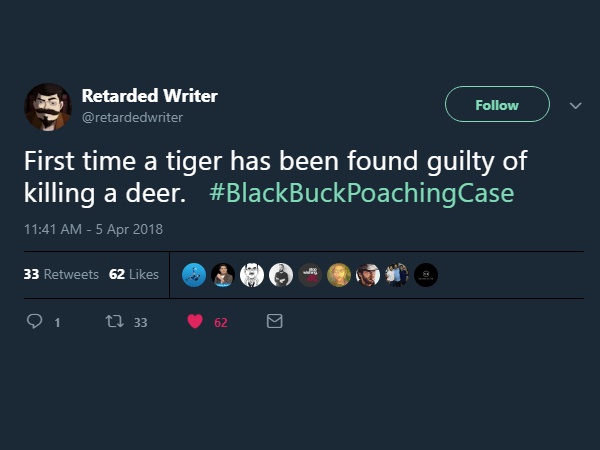600x450 pixels.
Task: Open the tweet options chevron menu
Action: [574, 105]
